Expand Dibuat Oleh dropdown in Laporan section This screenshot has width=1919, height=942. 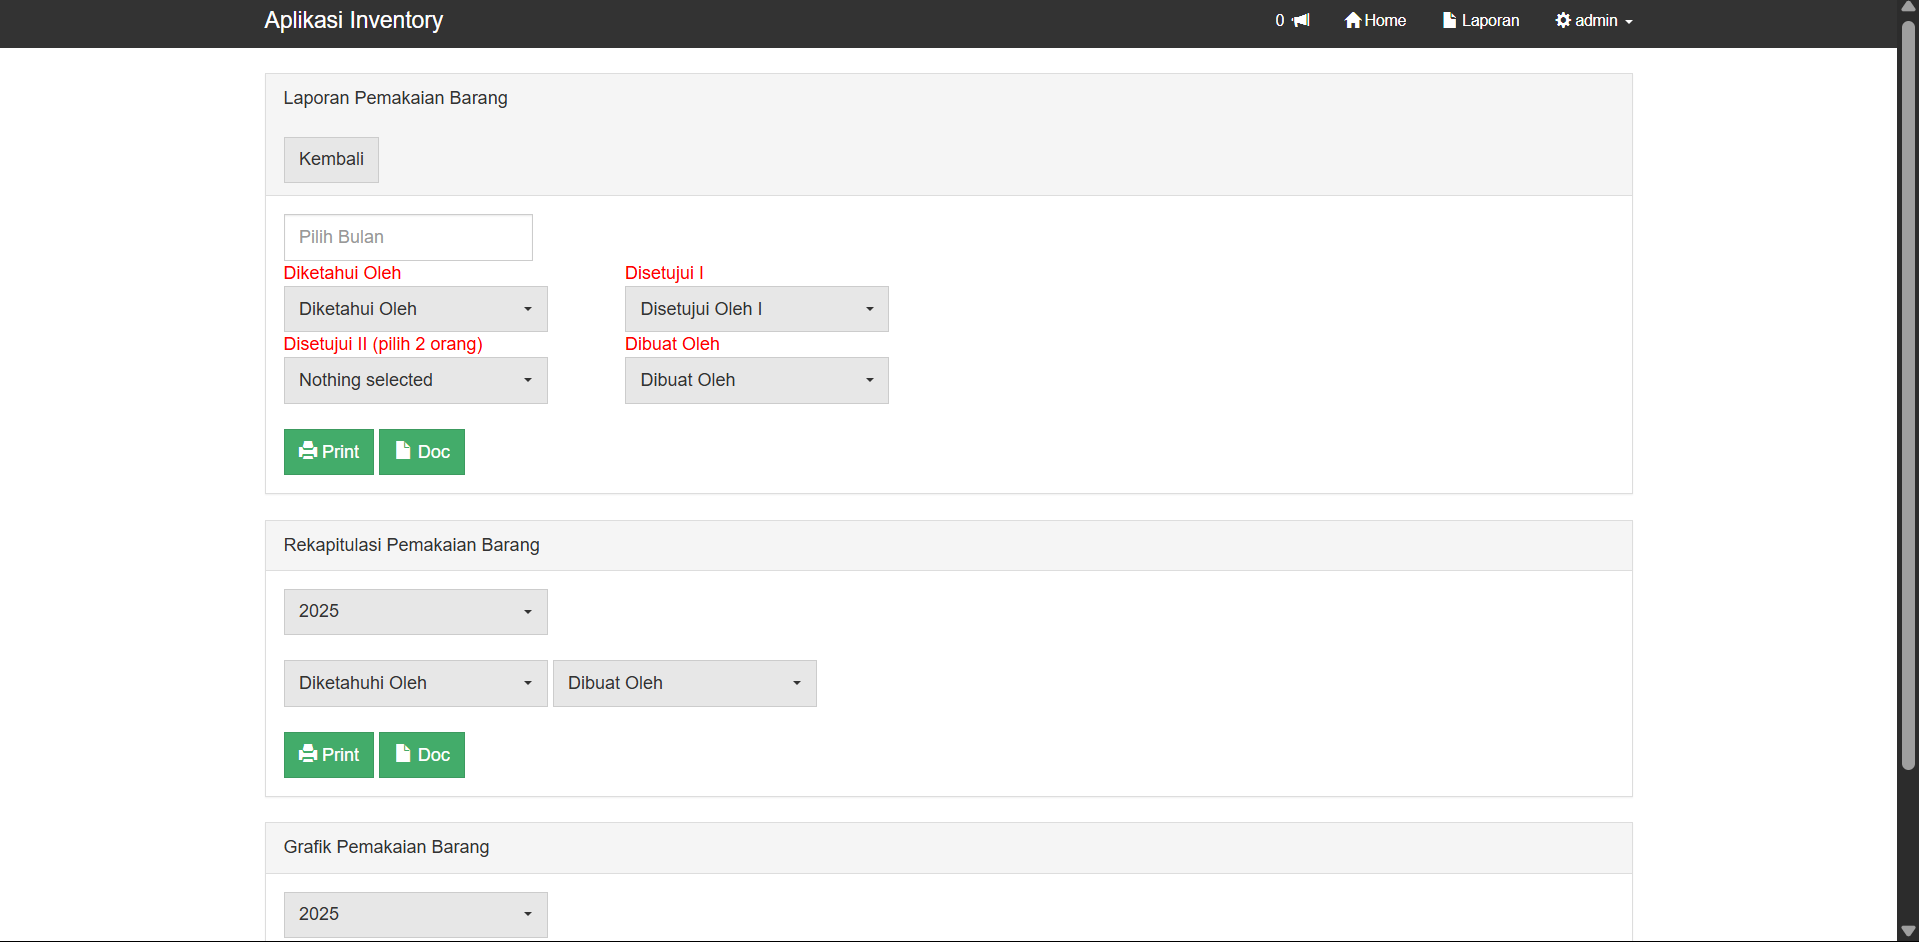point(756,380)
